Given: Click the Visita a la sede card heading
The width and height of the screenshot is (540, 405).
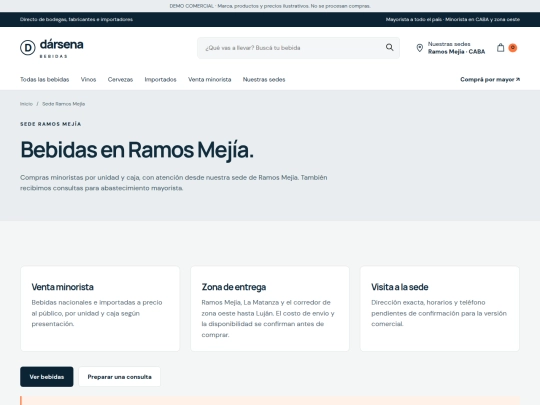Looking at the screenshot, I should click(399, 287).
